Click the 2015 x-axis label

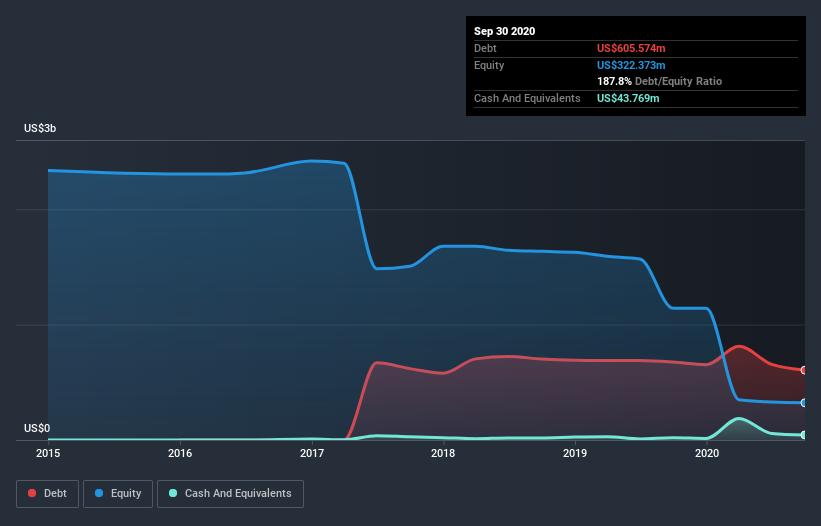48,453
